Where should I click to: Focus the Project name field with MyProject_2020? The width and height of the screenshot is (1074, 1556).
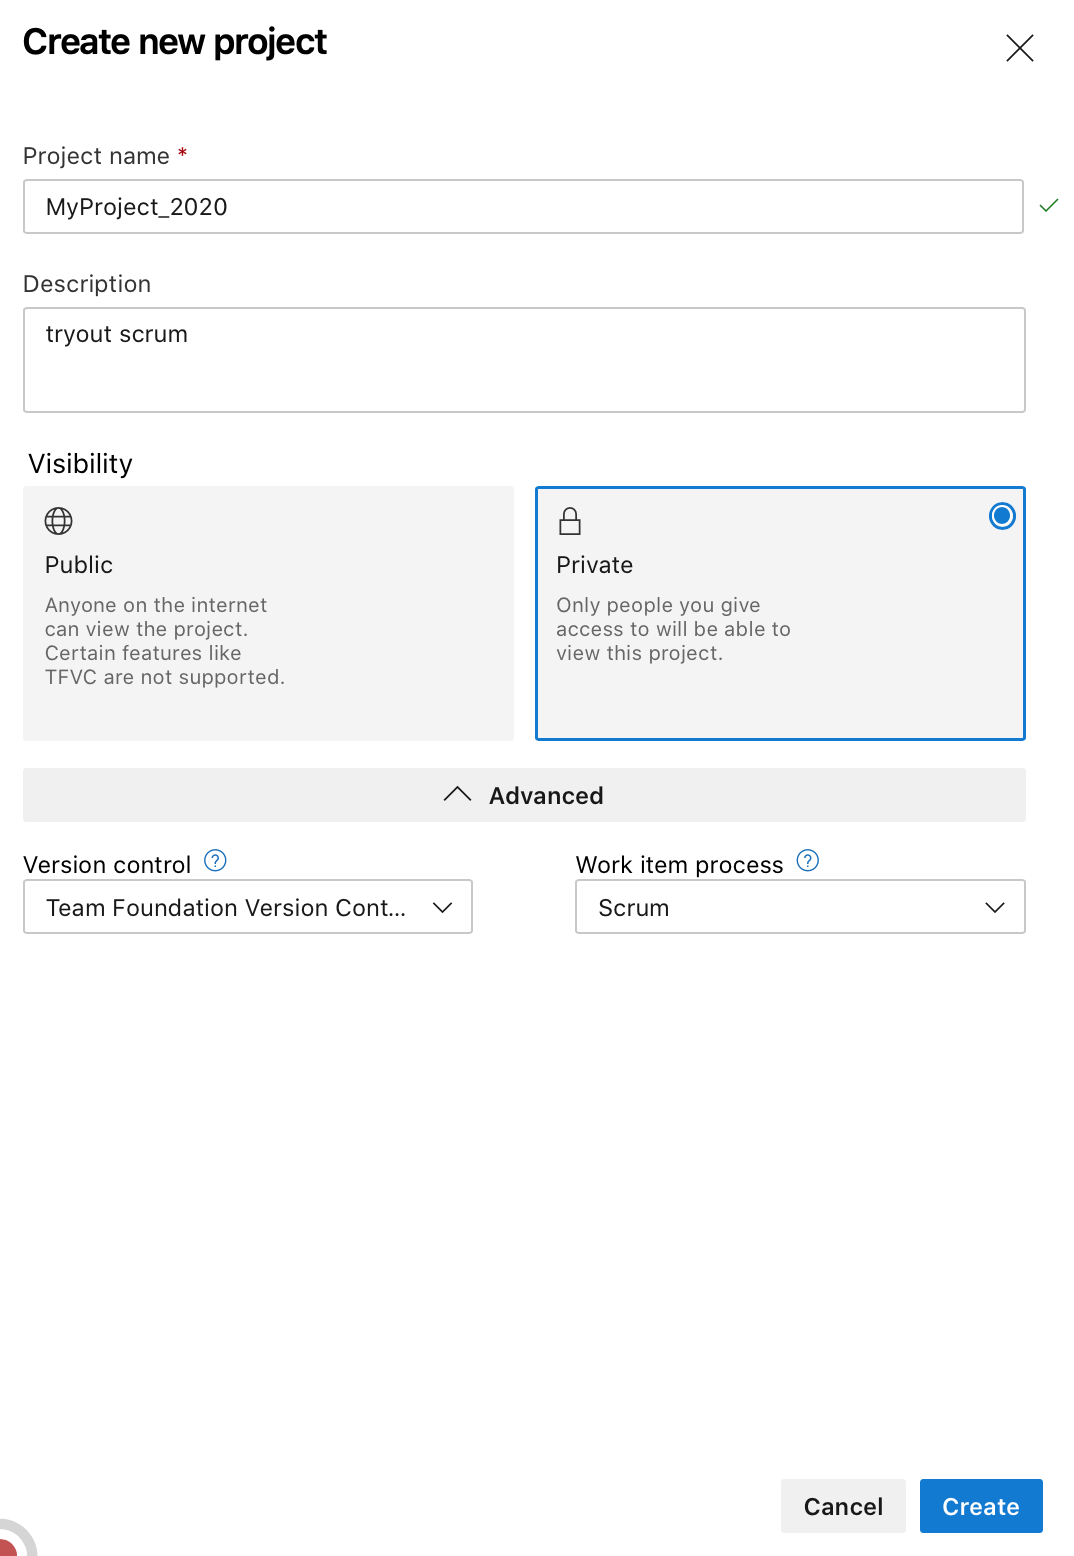pyautogui.click(x=523, y=207)
